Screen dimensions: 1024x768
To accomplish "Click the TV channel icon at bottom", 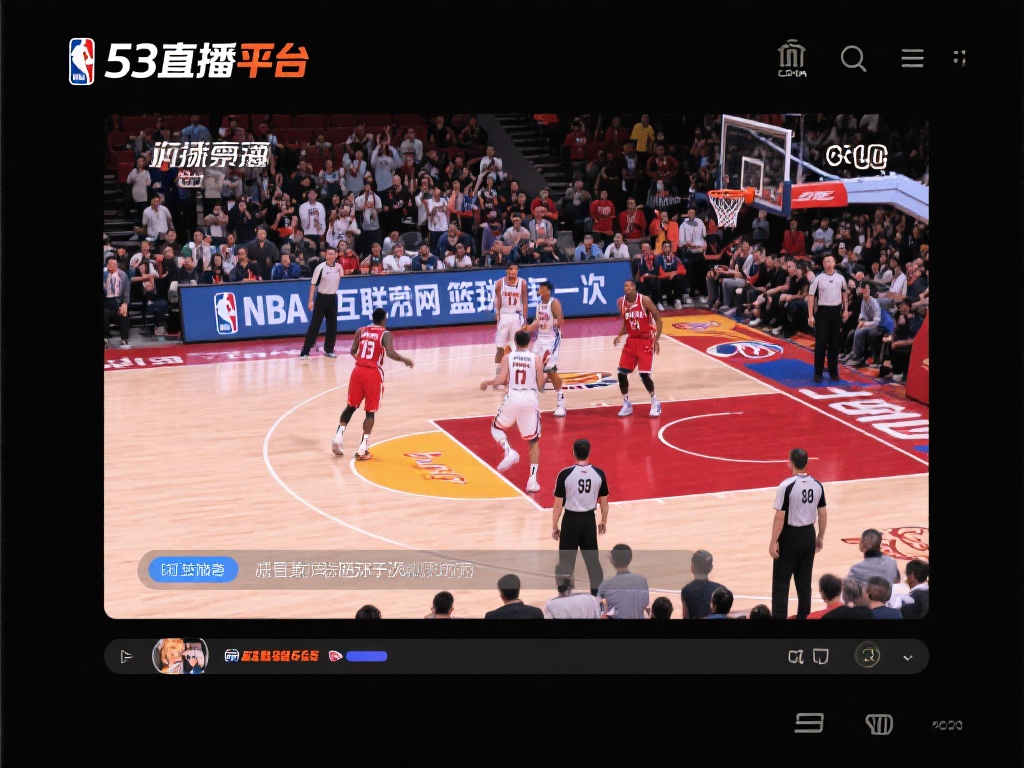I will tap(809, 723).
